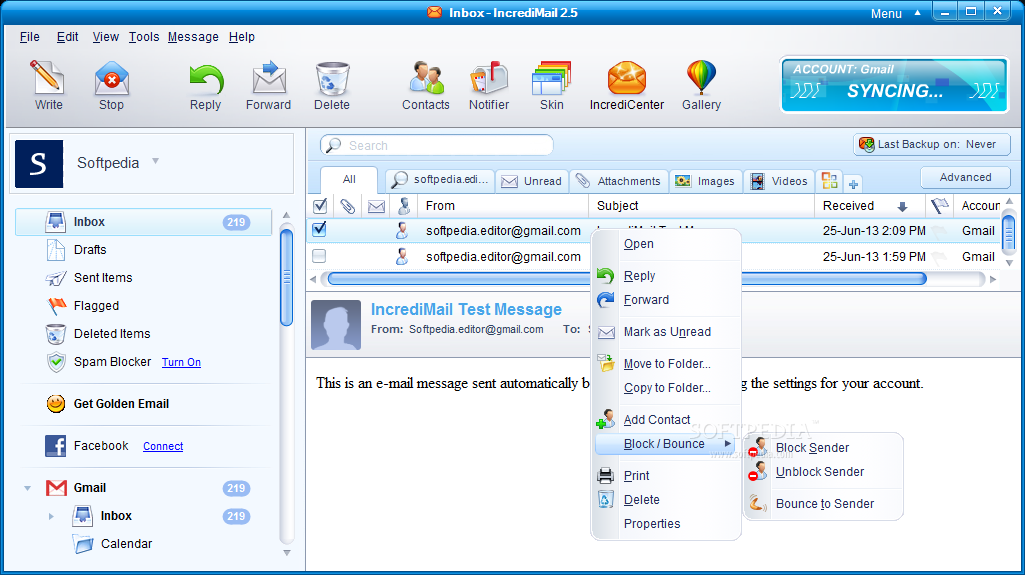Choose Mark as Unread in context menu
This screenshot has width=1025, height=575.
pos(665,332)
